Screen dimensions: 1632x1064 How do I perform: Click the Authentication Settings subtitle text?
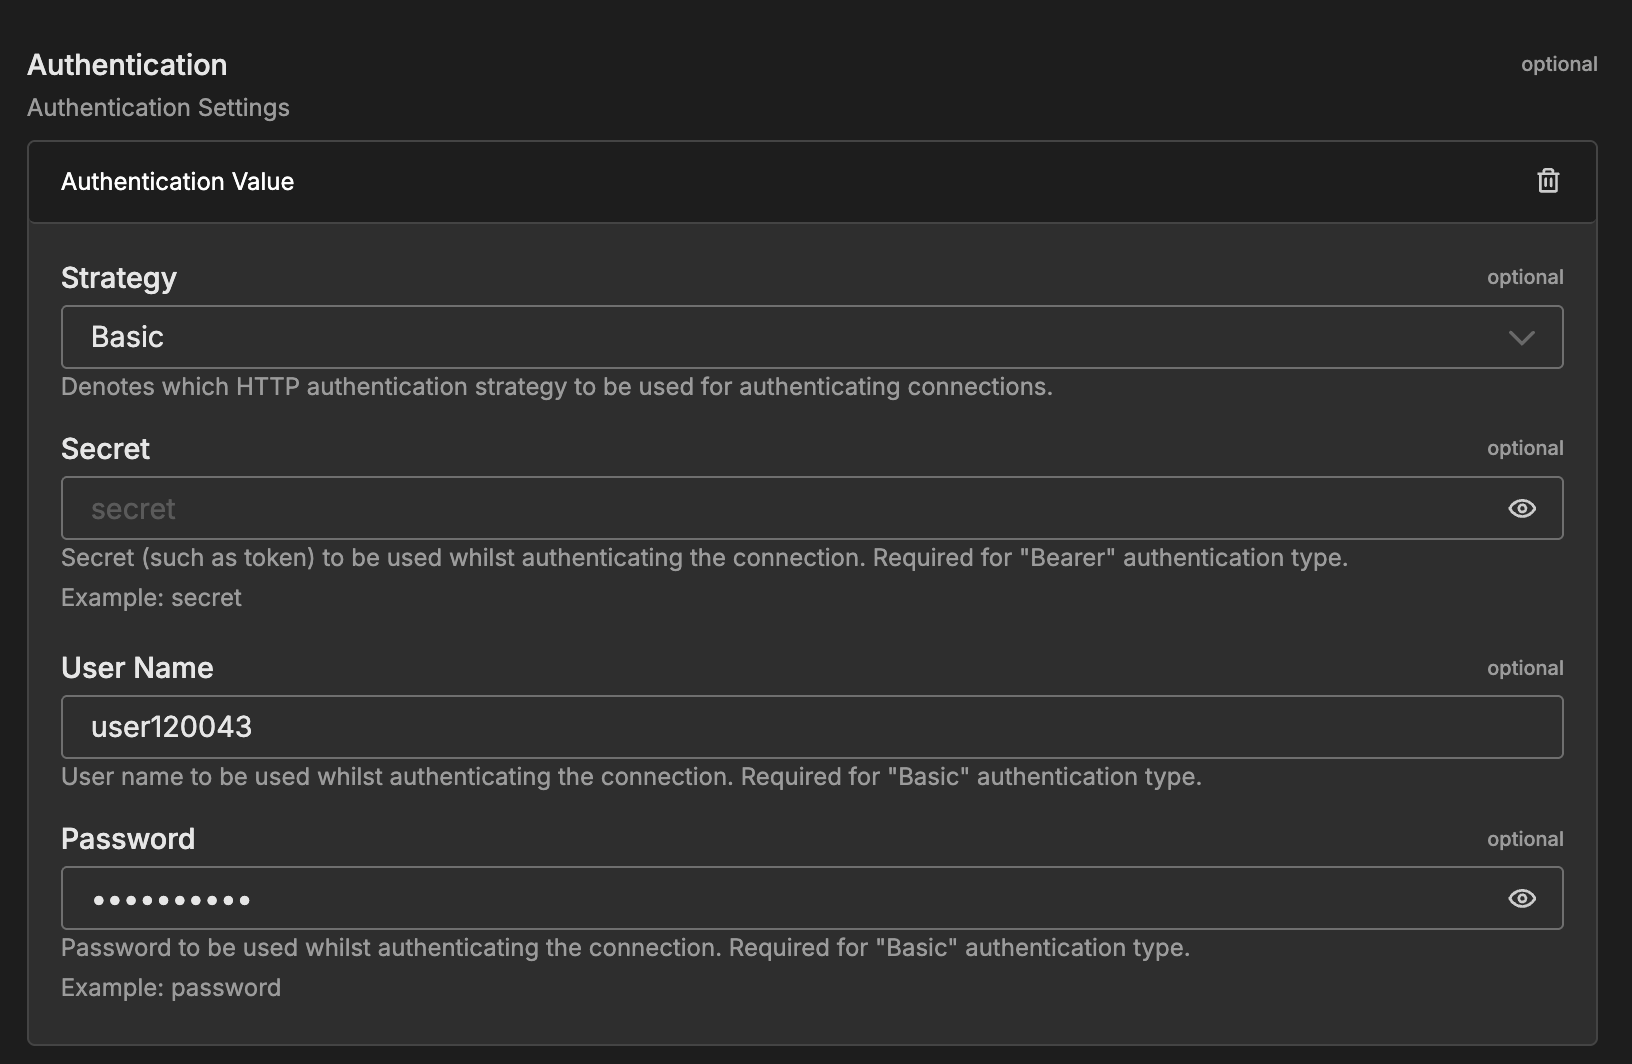point(158,108)
